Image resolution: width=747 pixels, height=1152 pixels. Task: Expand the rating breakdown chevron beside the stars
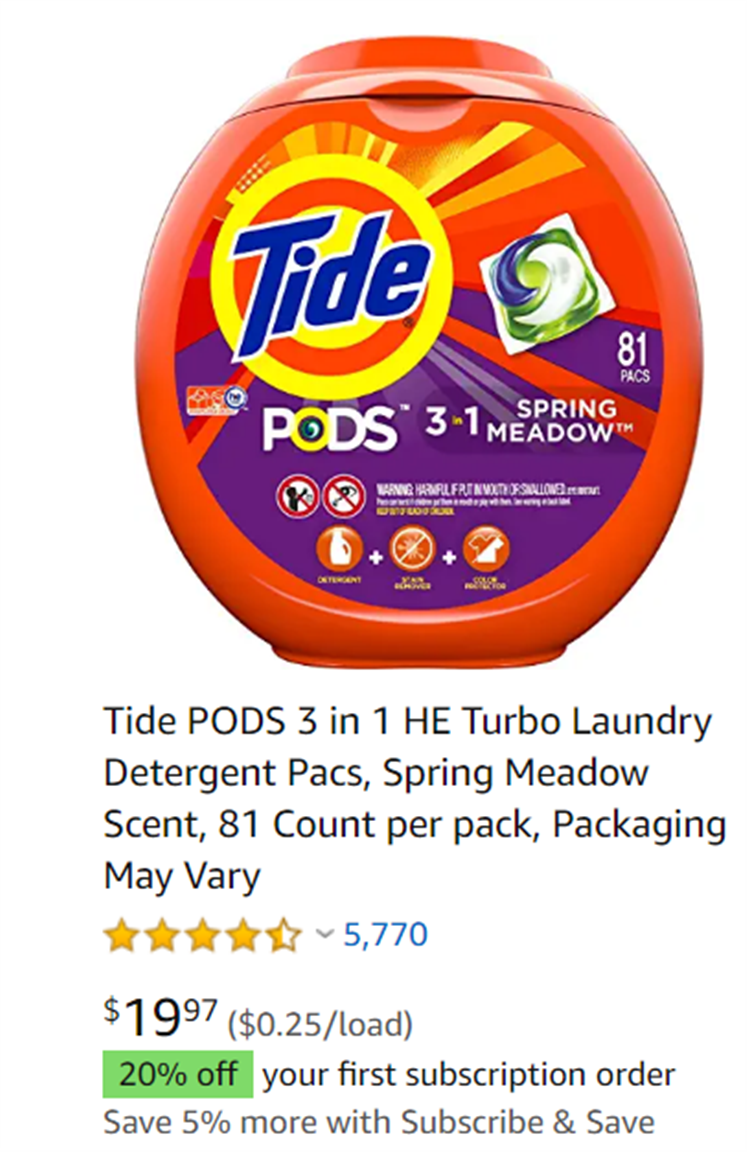323,935
